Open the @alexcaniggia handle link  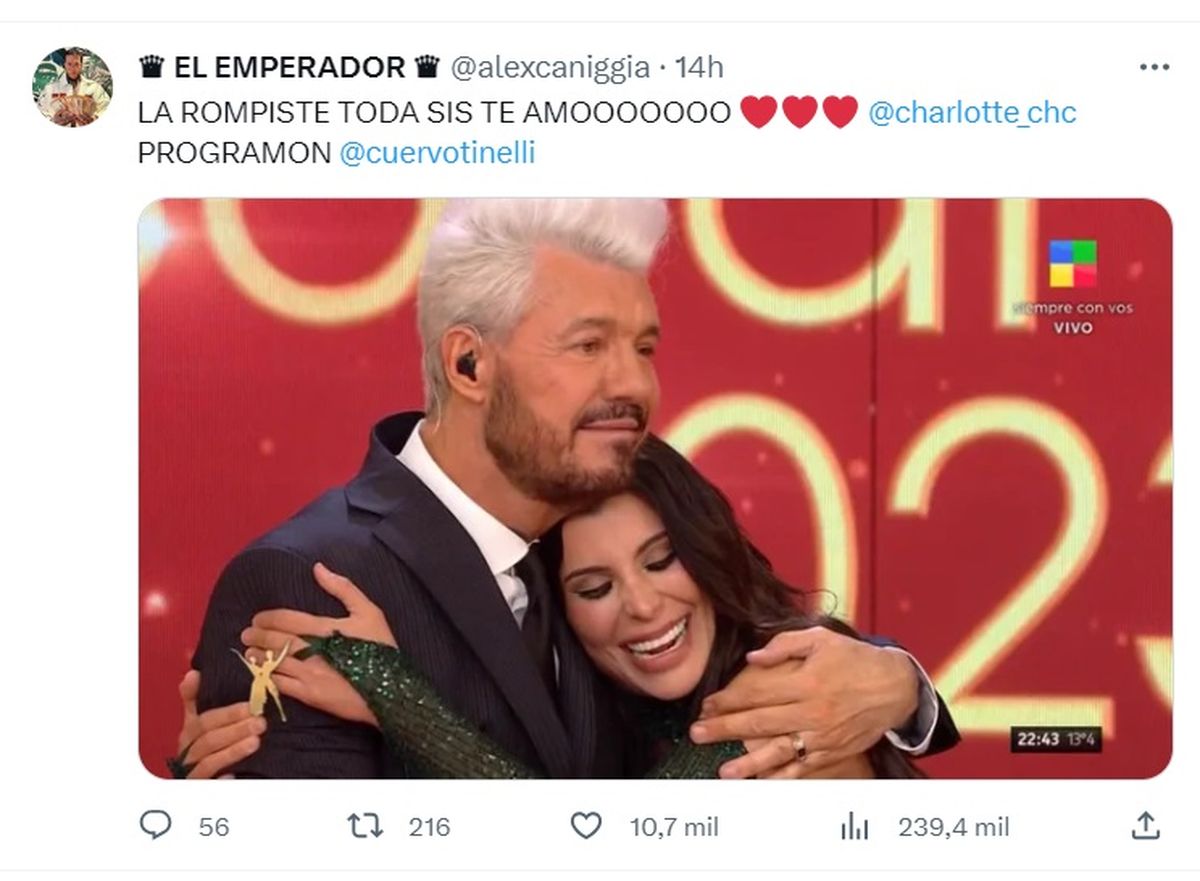click(549, 67)
